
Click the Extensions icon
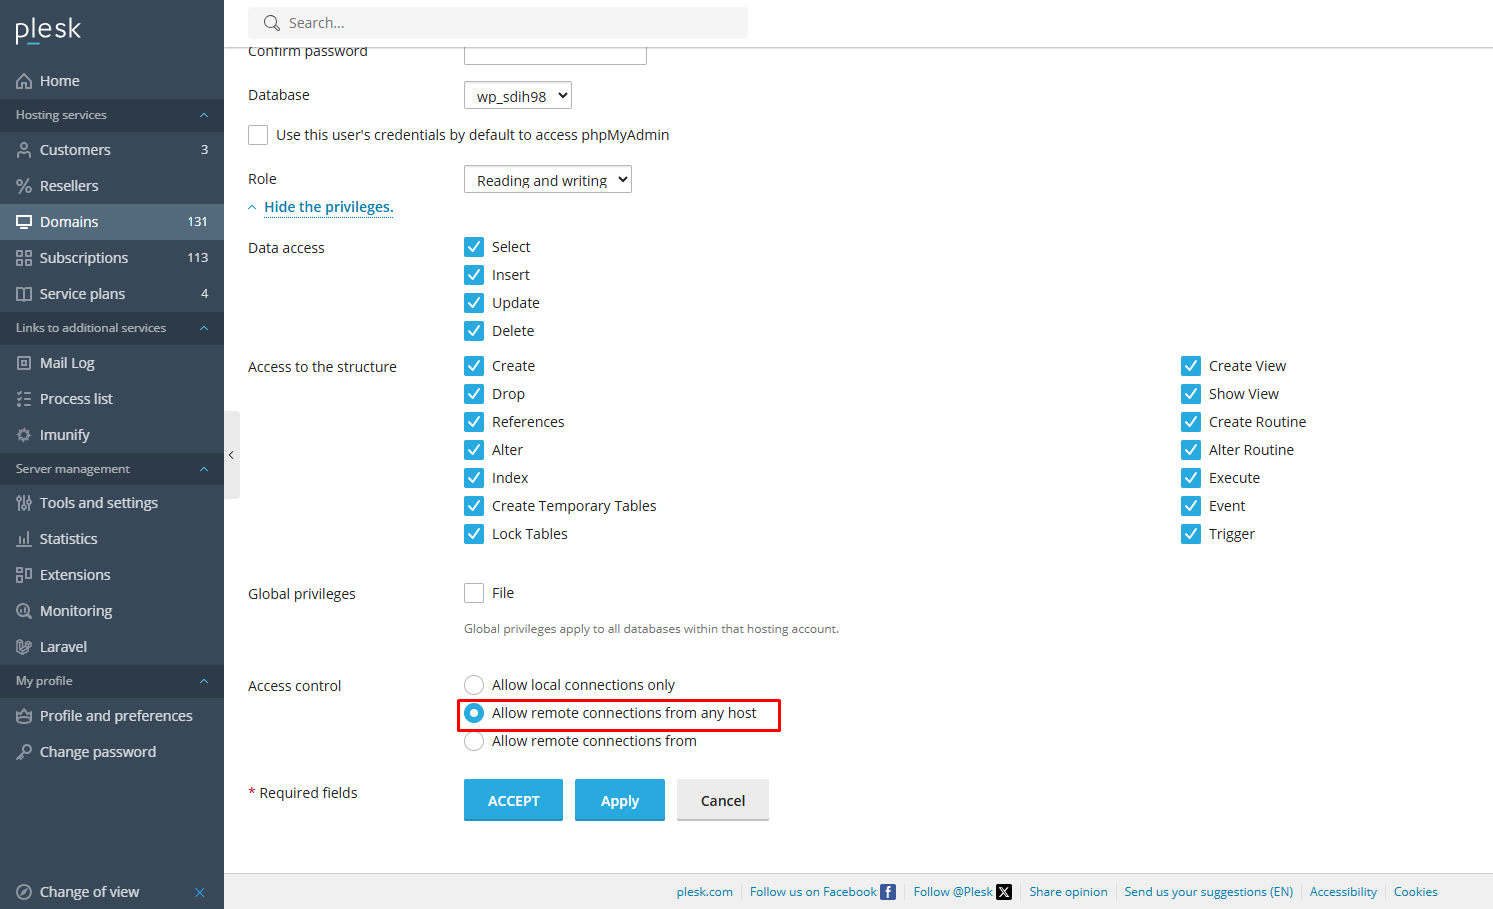pyautogui.click(x=24, y=575)
